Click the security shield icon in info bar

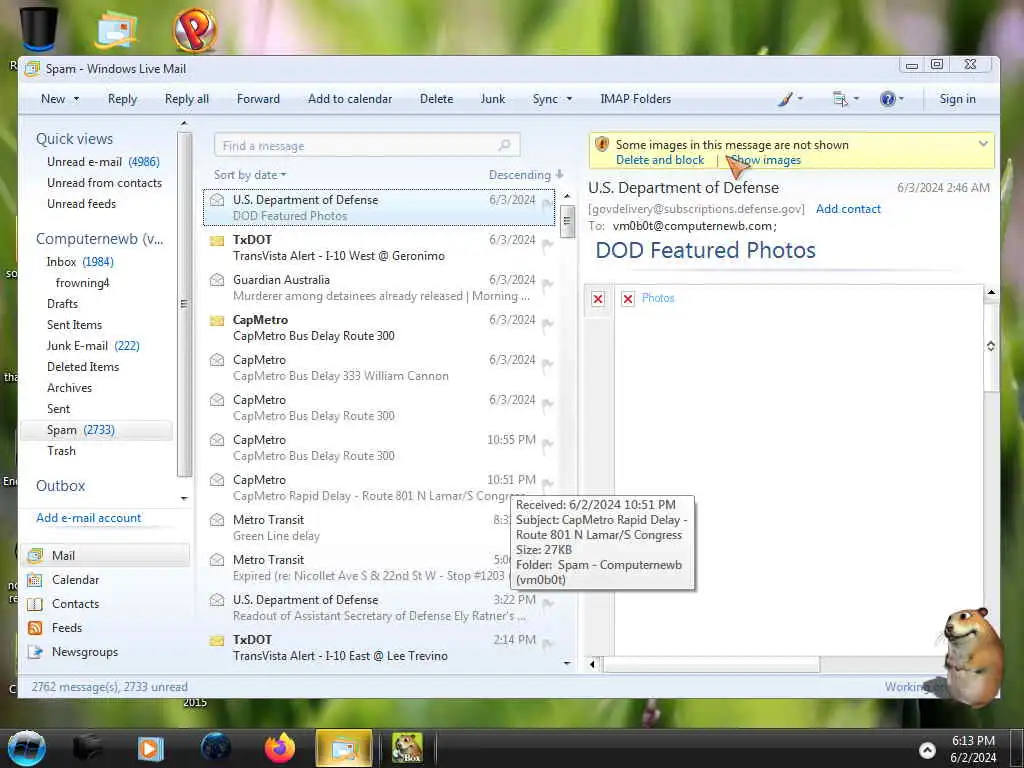[x=602, y=144]
